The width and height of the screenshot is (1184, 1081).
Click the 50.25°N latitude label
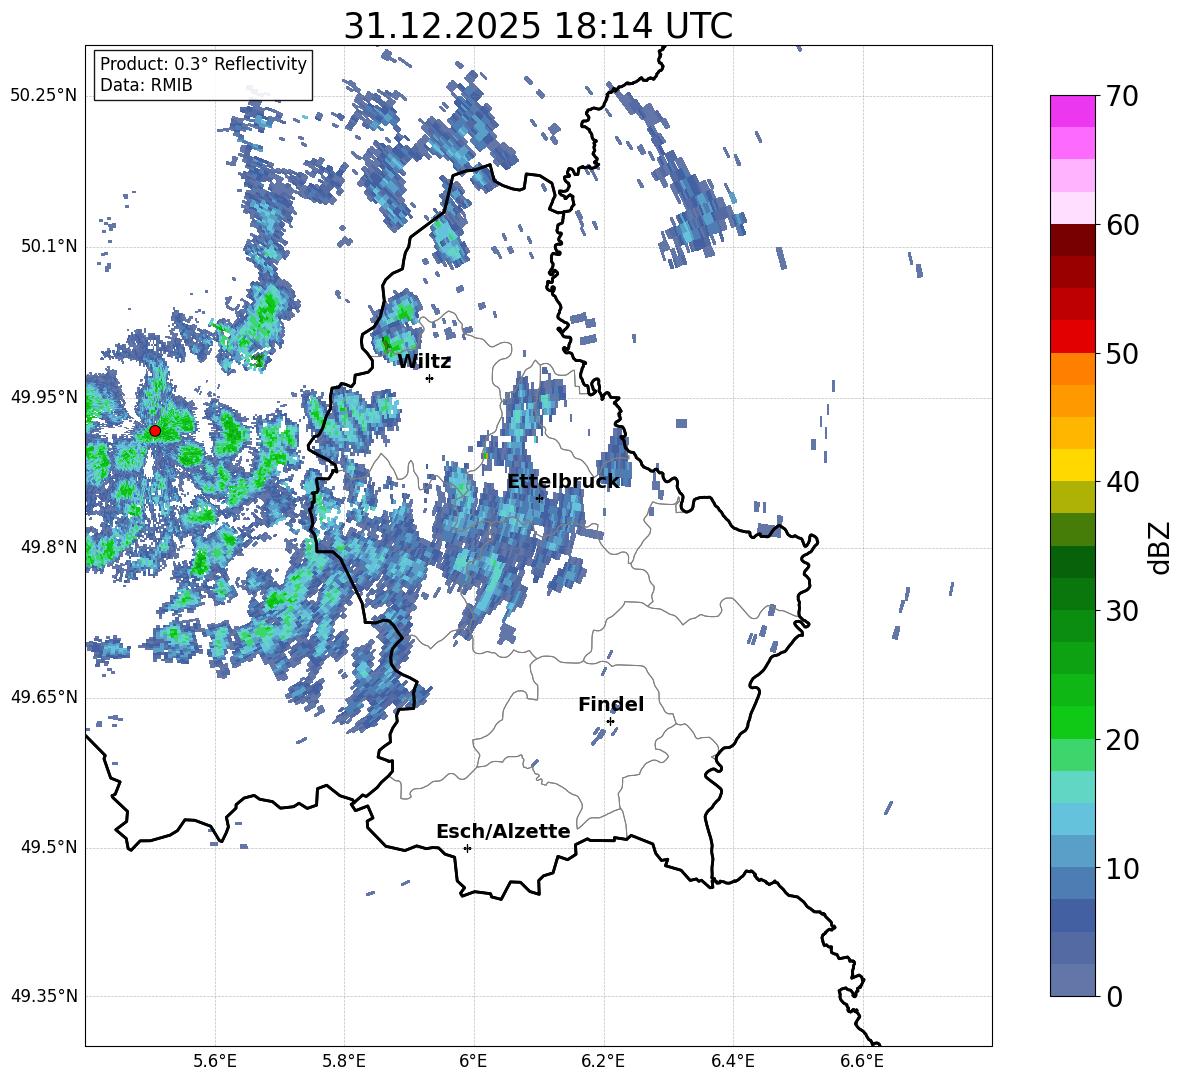coord(44,96)
